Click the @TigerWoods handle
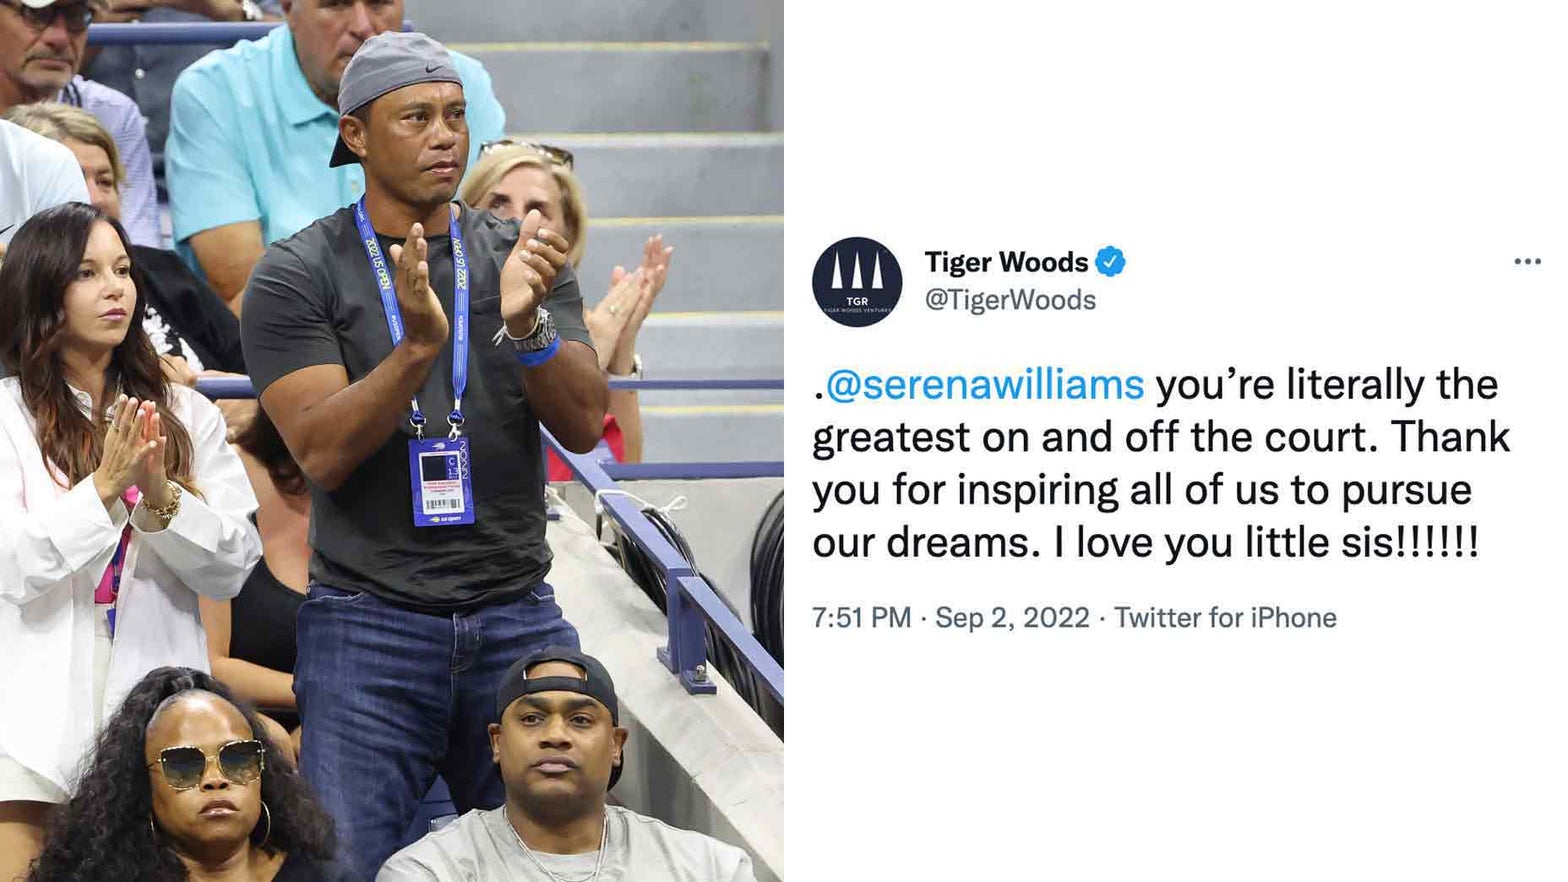Image resolution: width=1568 pixels, height=882 pixels. (1010, 300)
